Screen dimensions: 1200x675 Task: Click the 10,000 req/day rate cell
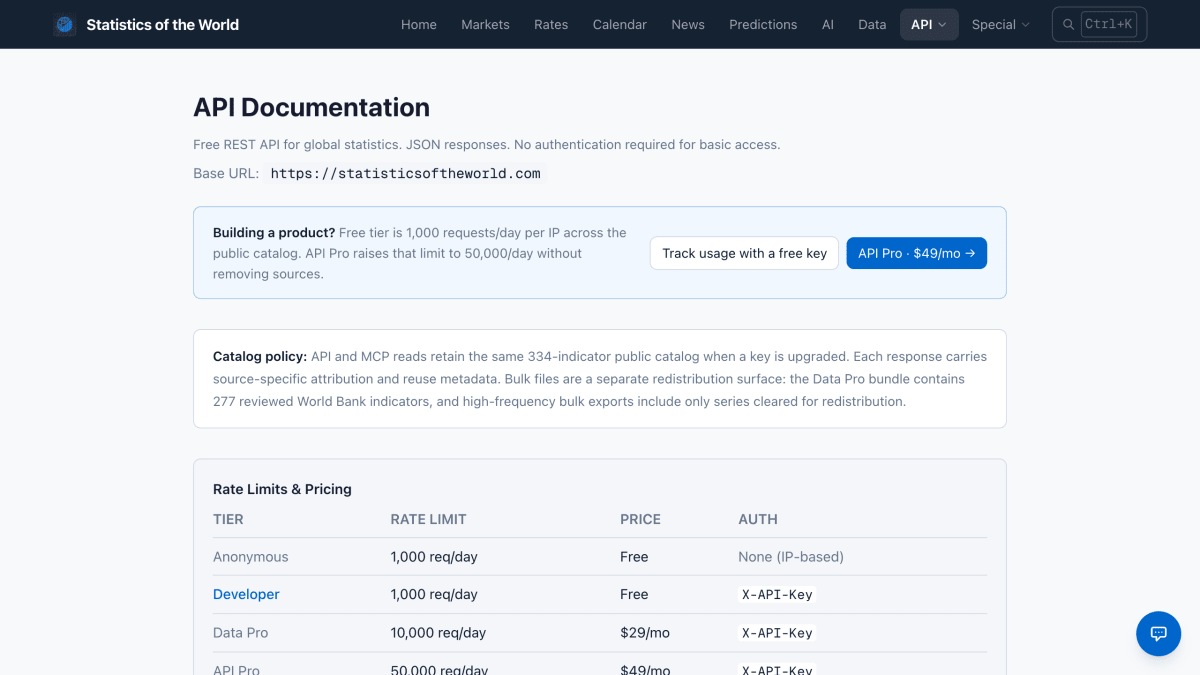438,633
